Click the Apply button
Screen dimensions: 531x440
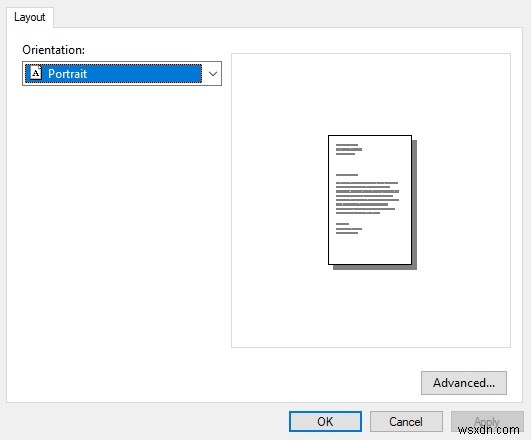[x=487, y=421]
